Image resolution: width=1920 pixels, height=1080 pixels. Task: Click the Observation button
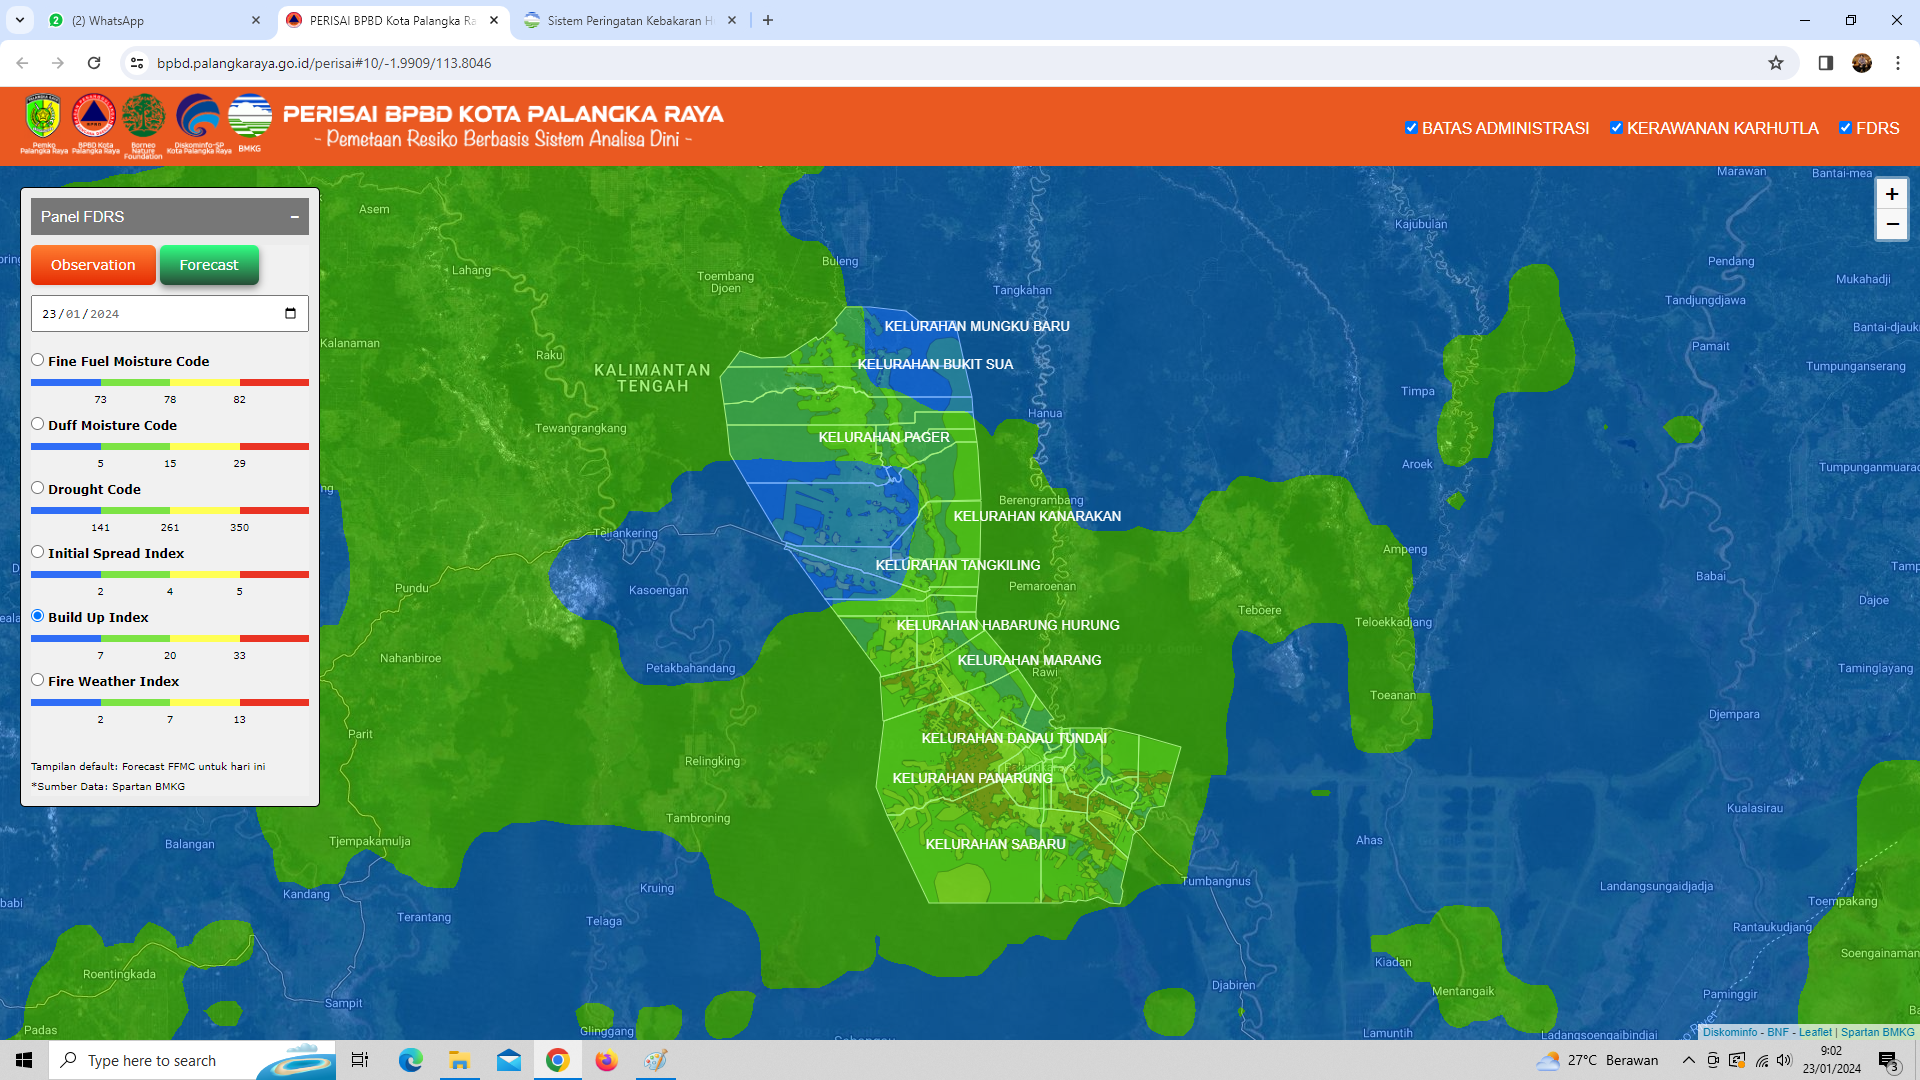(93, 265)
